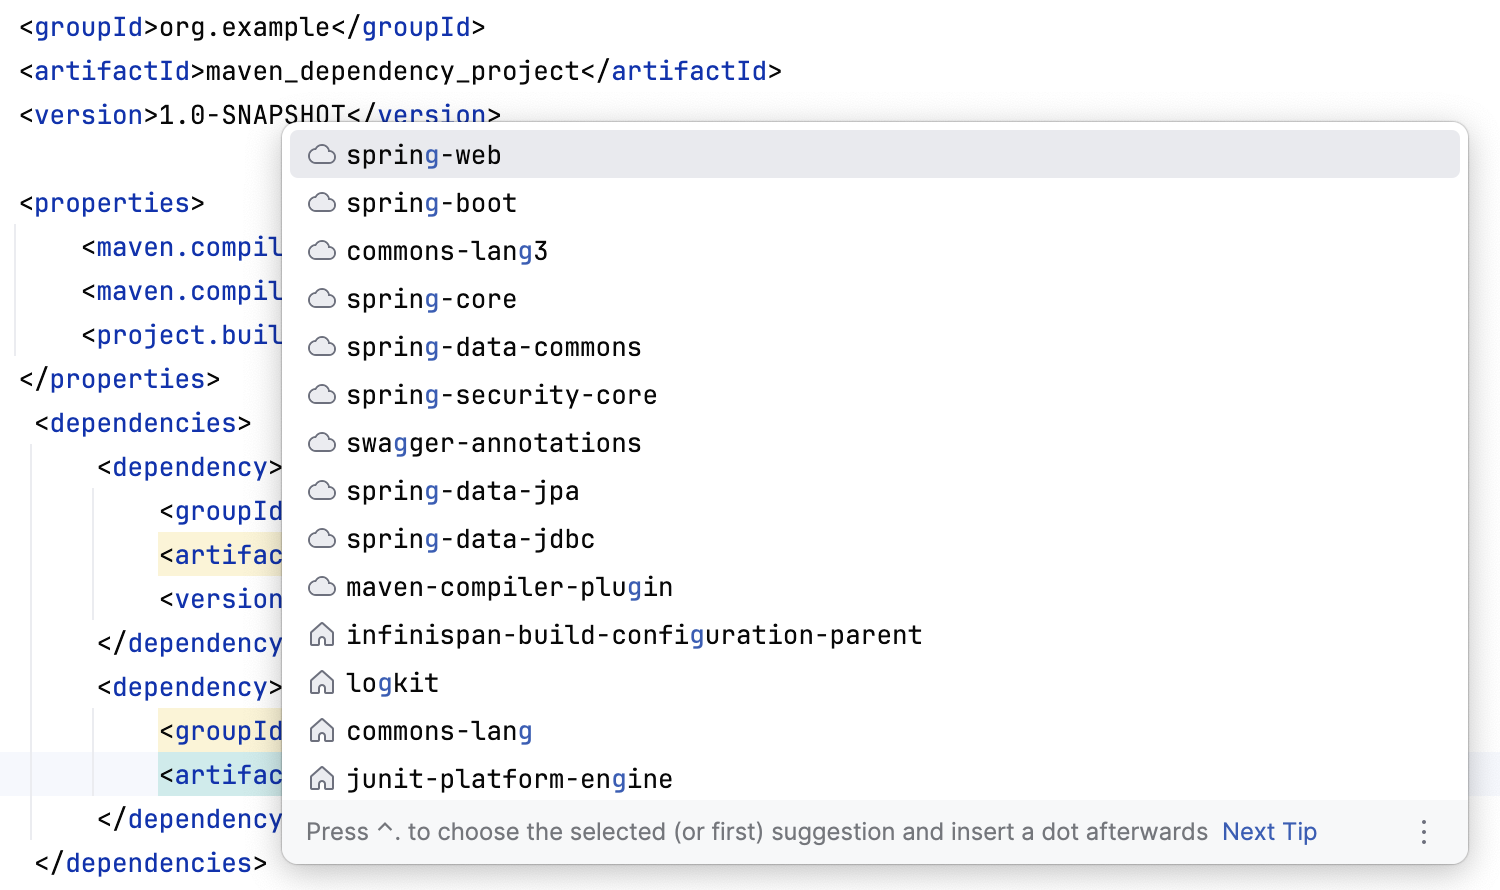Click the house icon beside infinispan-build-configuration-parent
Viewport: 1500px width, 890px height.
click(322, 635)
